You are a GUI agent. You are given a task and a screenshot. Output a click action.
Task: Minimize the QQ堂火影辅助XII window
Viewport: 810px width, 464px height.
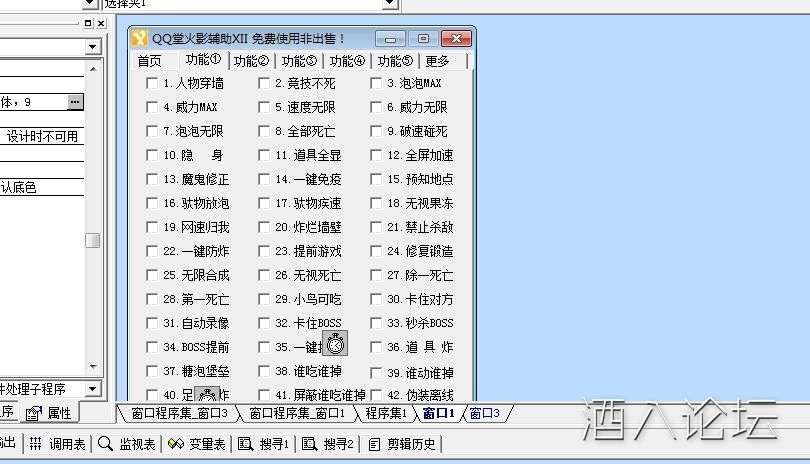390,39
